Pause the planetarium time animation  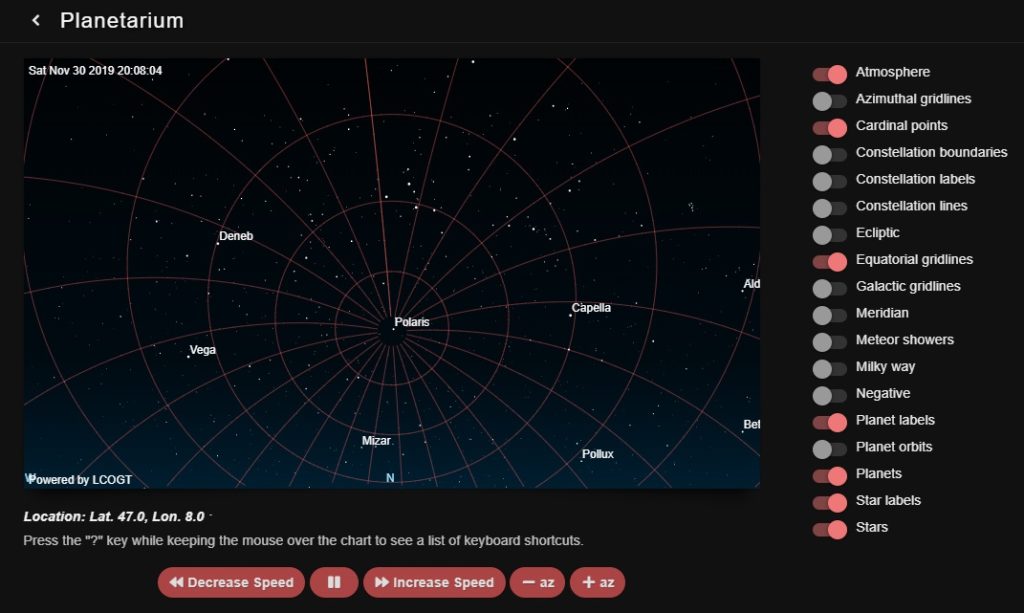pos(334,582)
